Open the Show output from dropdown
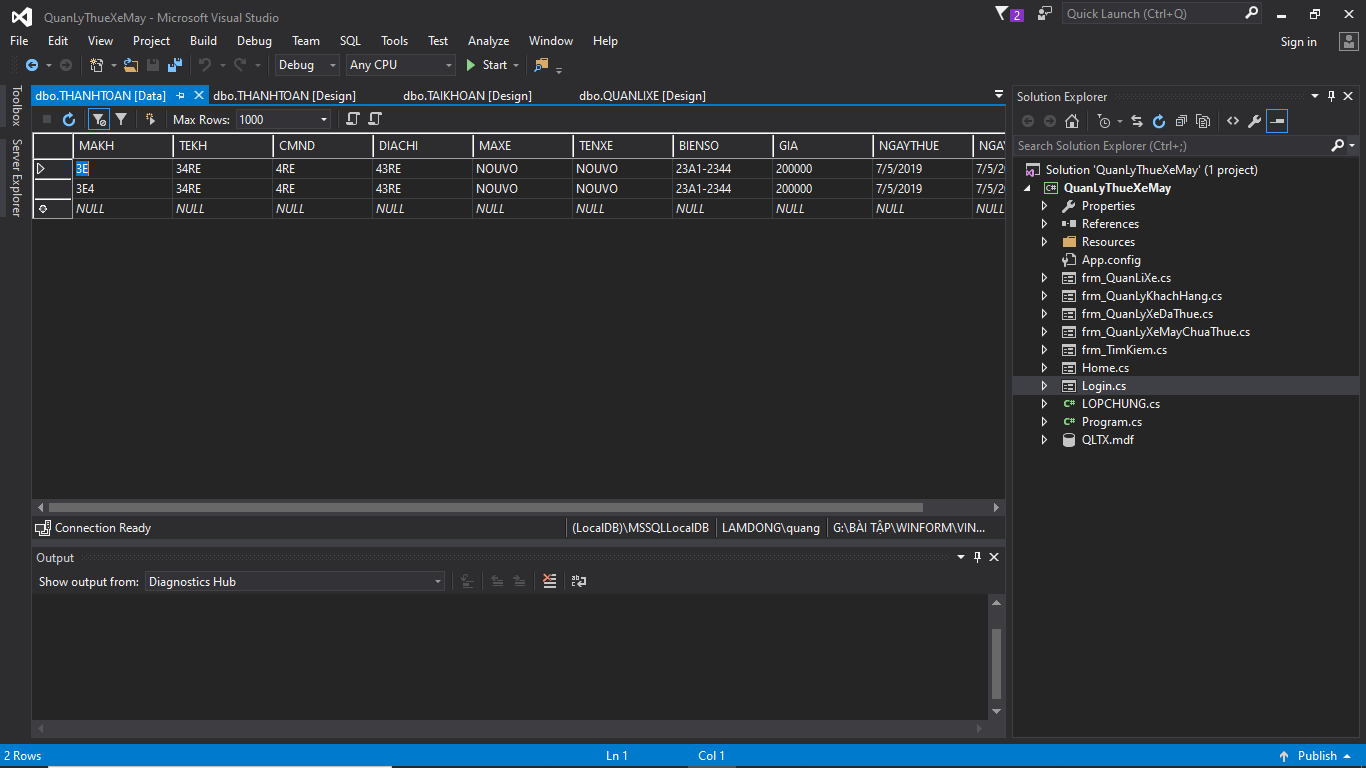 (295, 581)
